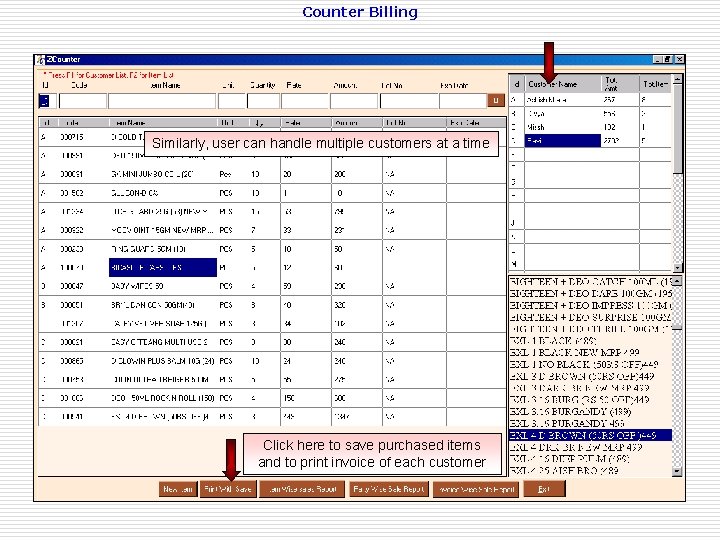720x540 pixels.
Task: Click the ZCounter window title icon
Action: 40,60
